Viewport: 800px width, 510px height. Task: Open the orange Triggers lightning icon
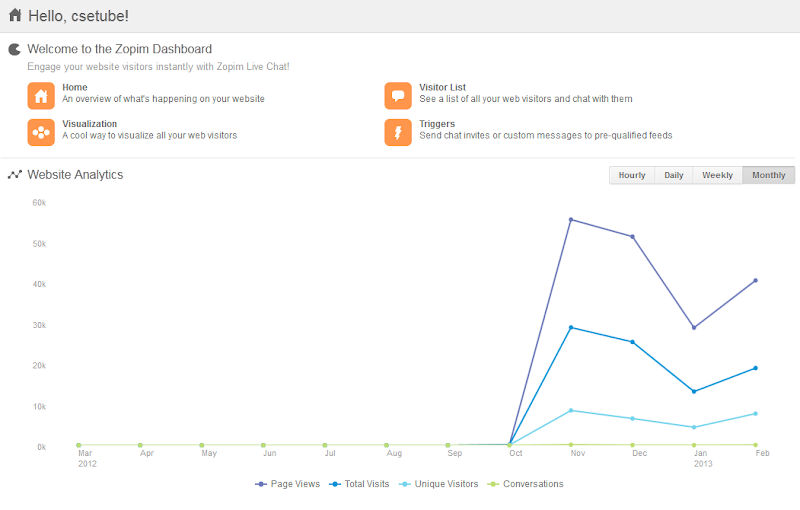pyautogui.click(x=398, y=133)
